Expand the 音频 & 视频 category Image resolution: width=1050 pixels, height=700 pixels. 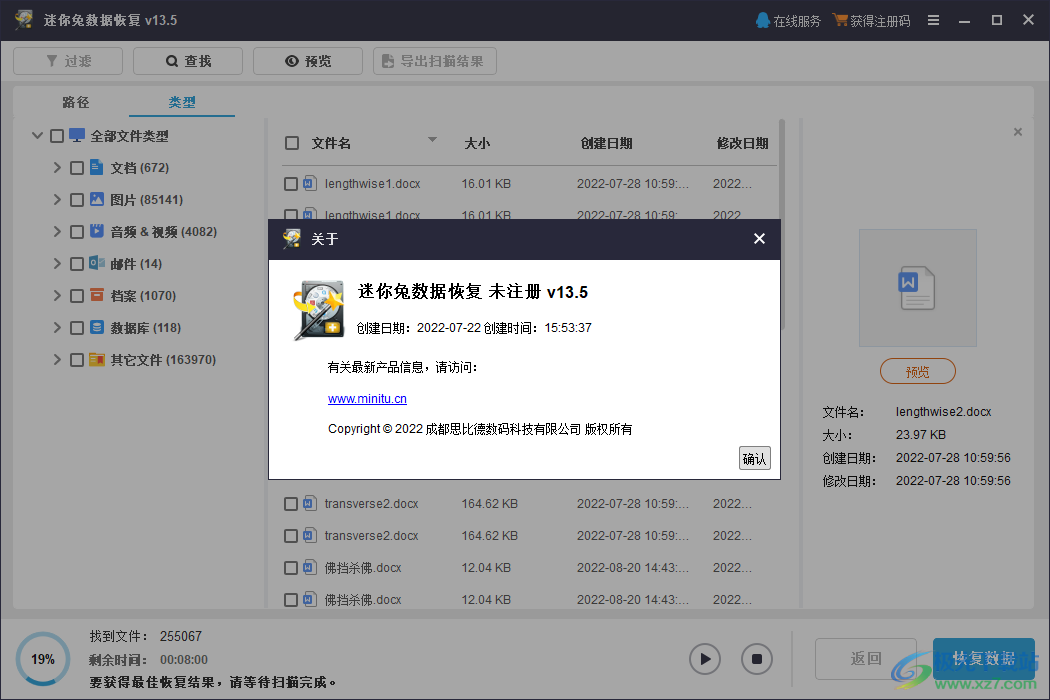pos(57,231)
